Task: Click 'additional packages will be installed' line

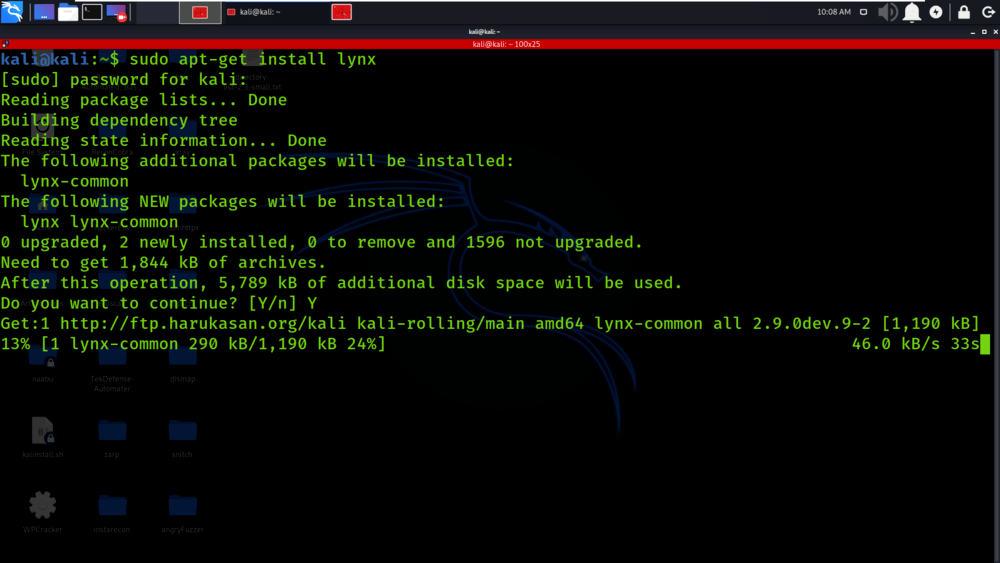Action: 257,161
